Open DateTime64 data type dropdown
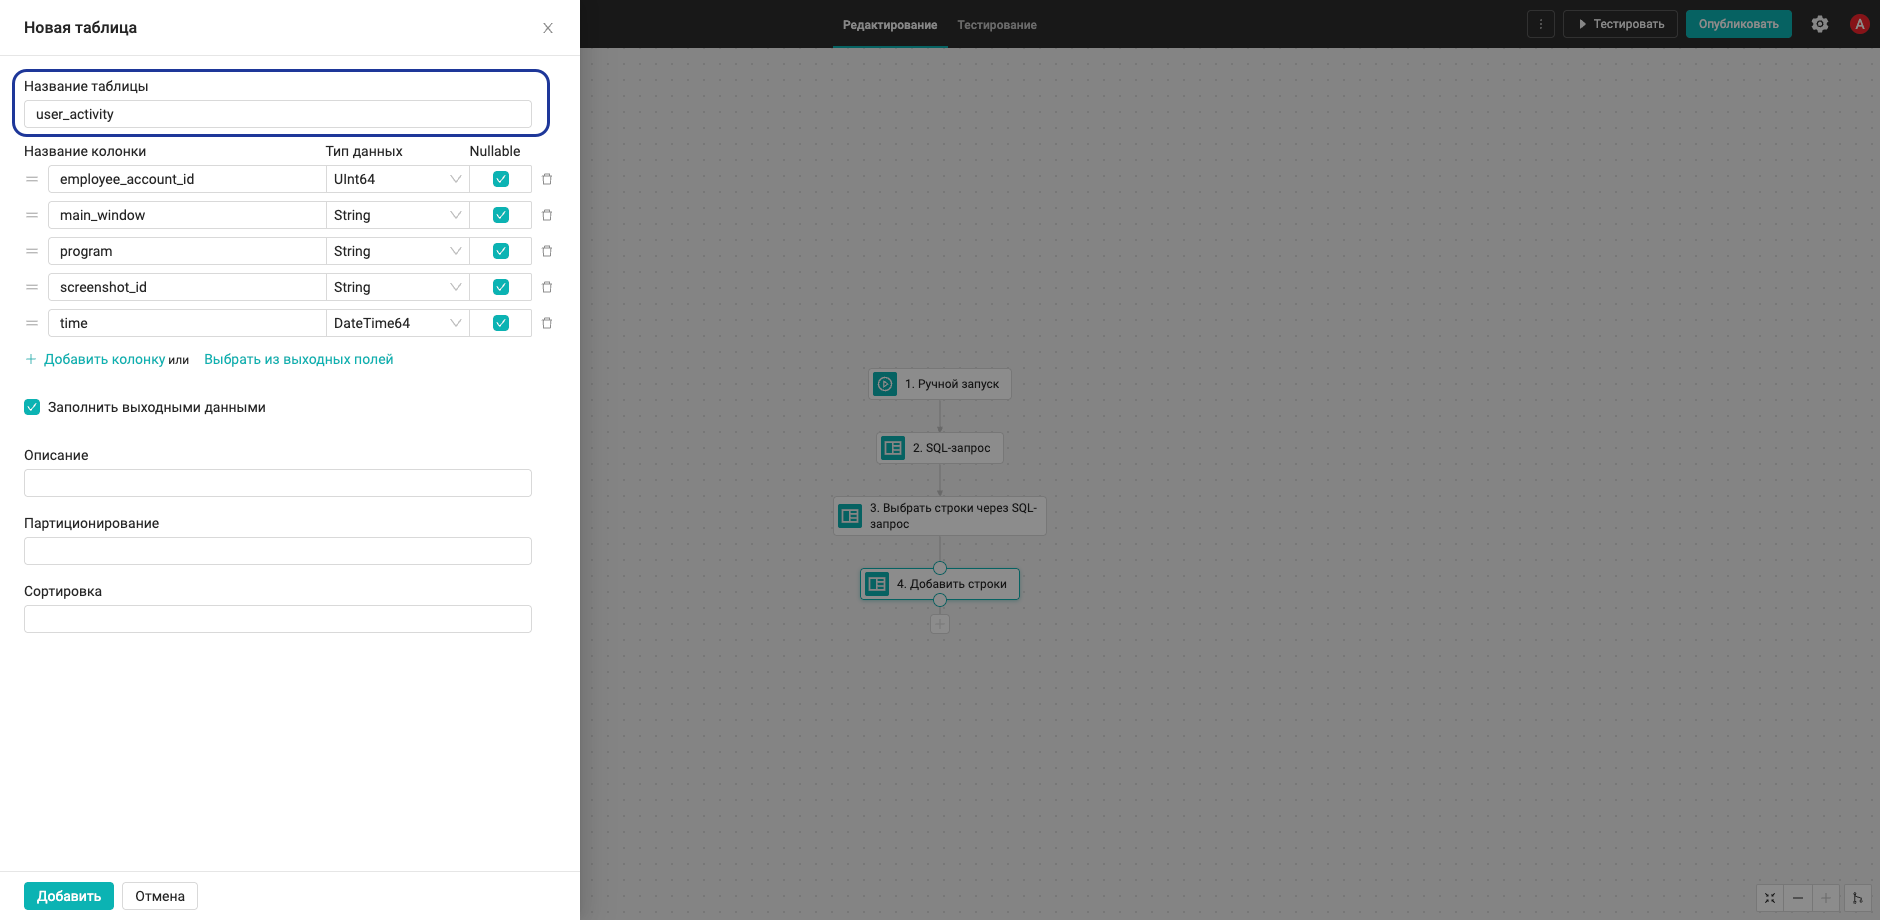This screenshot has width=1880, height=920. [398, 323]
